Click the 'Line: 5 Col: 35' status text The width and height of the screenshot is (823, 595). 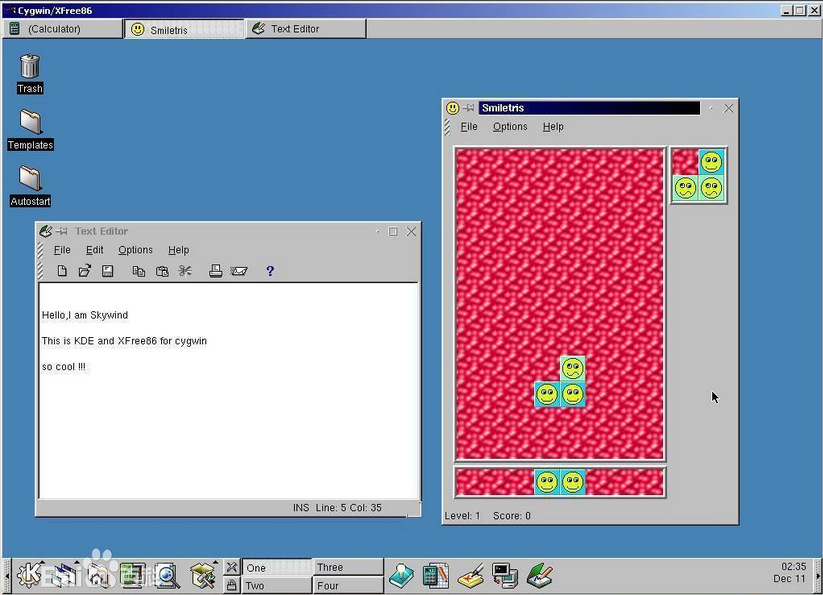click(x=349, y=507)
